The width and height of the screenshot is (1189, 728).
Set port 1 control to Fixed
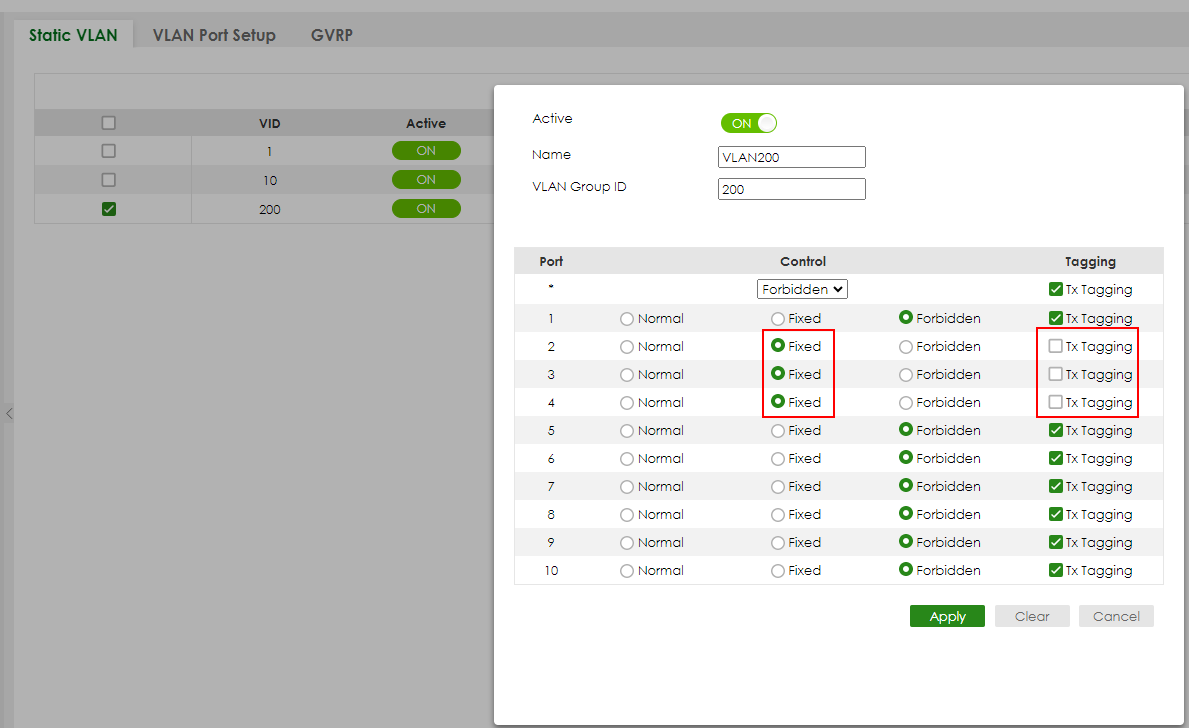click(778, 317)
